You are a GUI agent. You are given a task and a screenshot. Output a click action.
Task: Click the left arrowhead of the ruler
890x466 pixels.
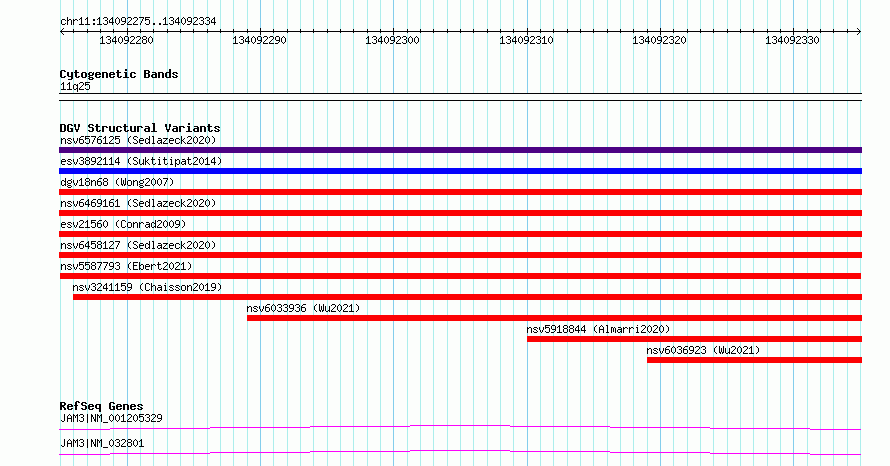(x=62, y=32)
